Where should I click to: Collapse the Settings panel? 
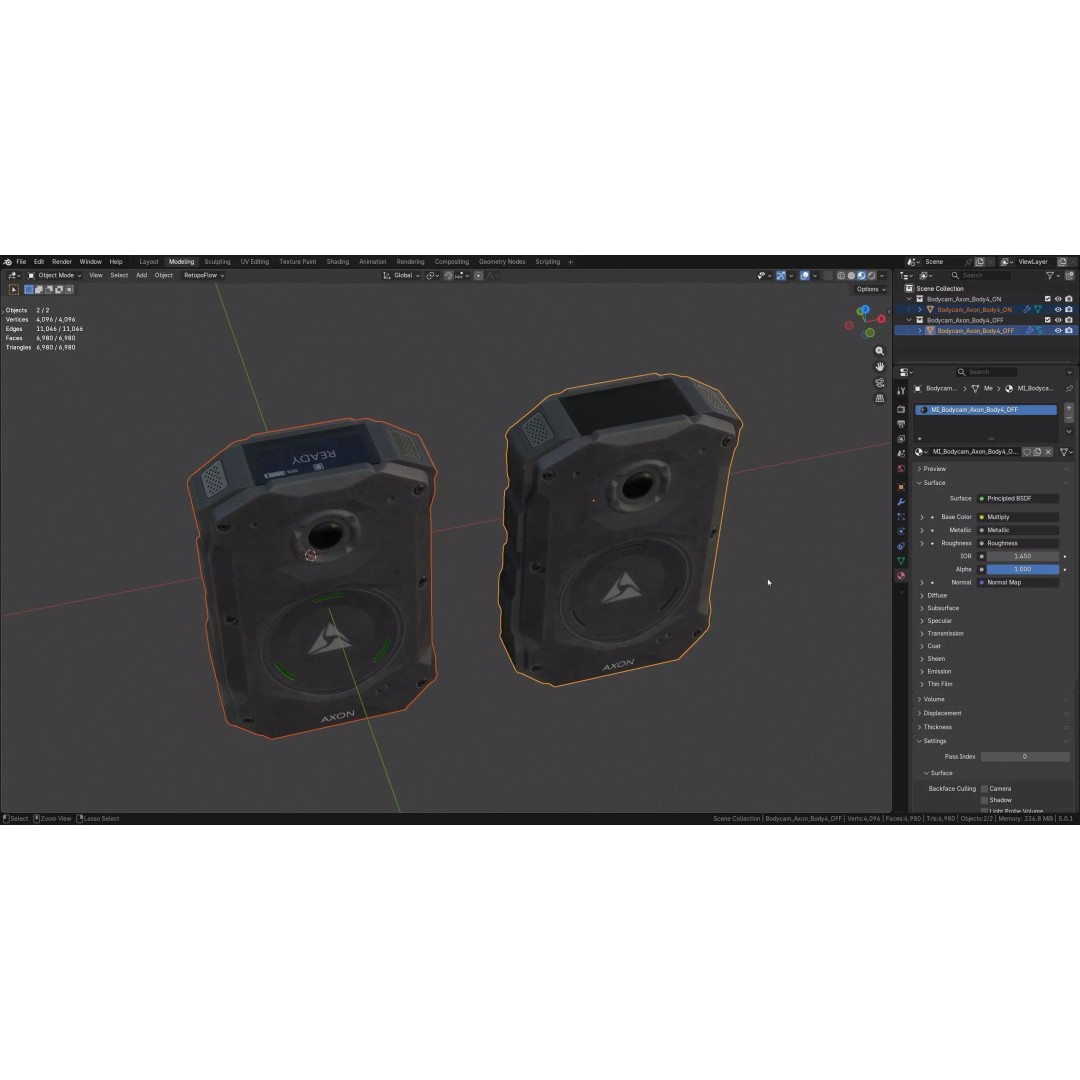click(920, 741)
